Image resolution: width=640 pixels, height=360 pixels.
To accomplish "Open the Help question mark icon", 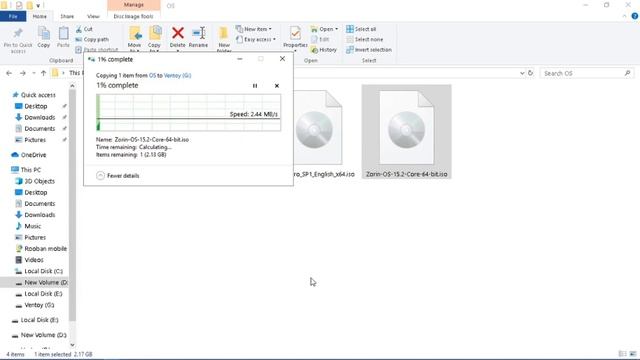I will 635,16.
